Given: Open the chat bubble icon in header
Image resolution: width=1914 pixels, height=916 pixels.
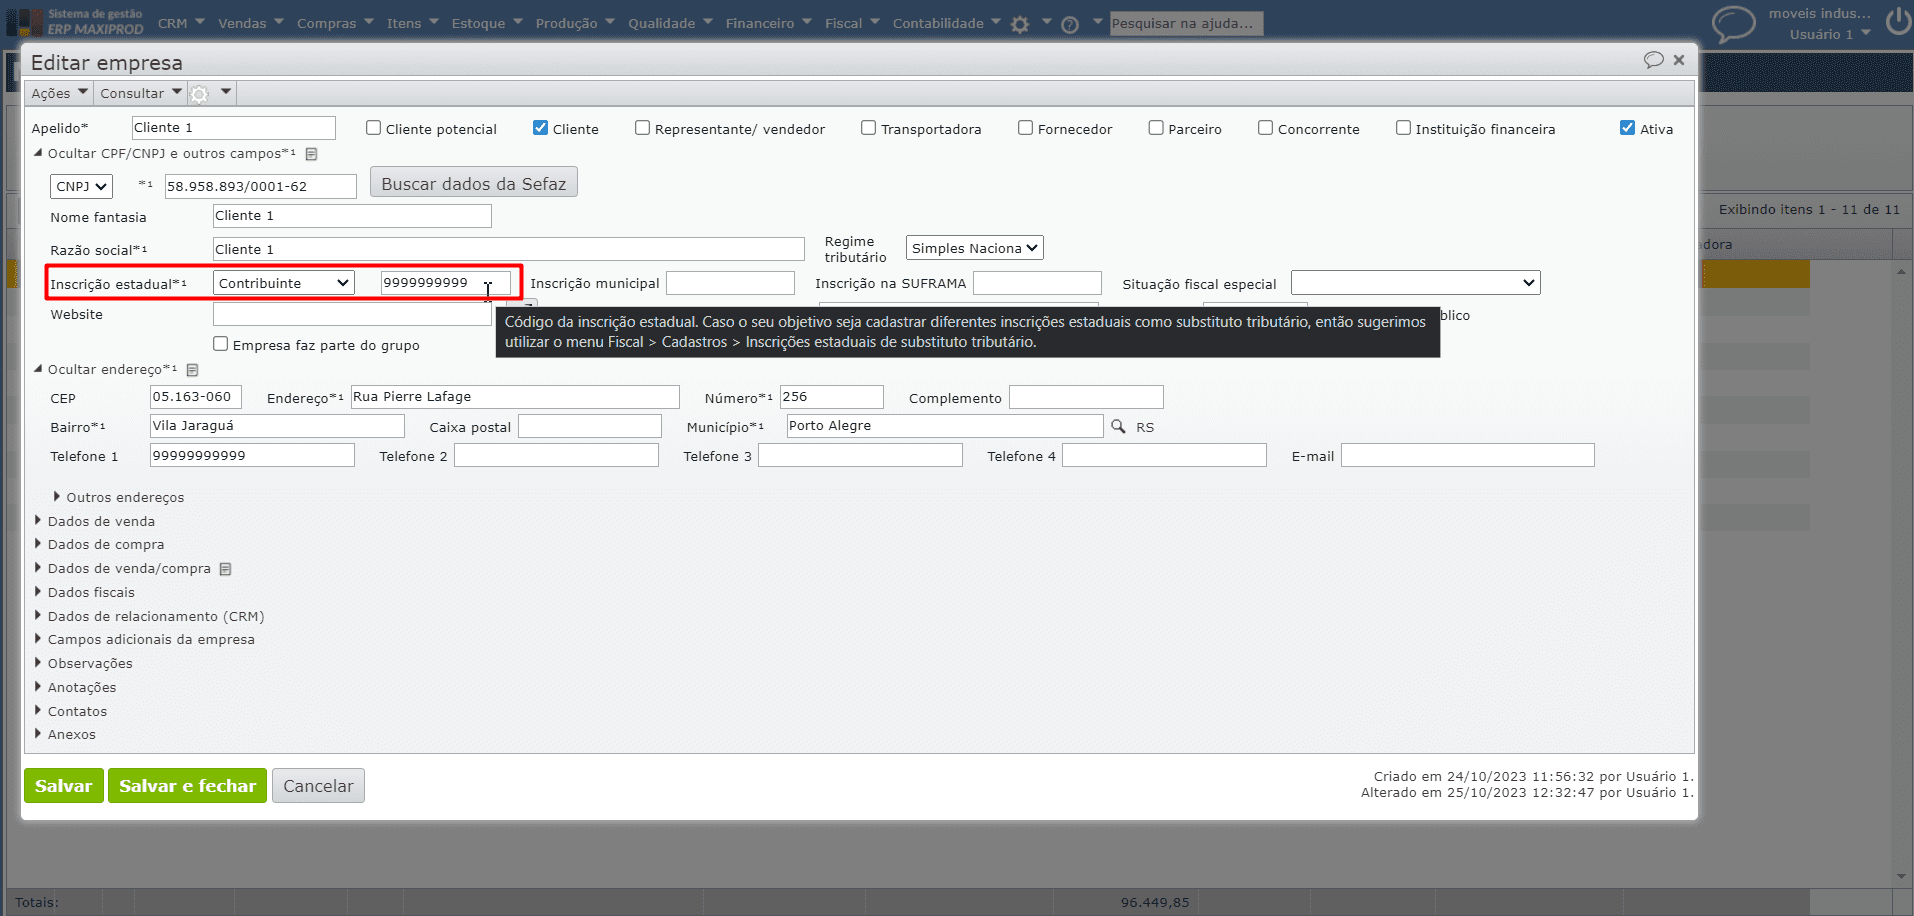Looking at the screenshot, I should 1733,24.
